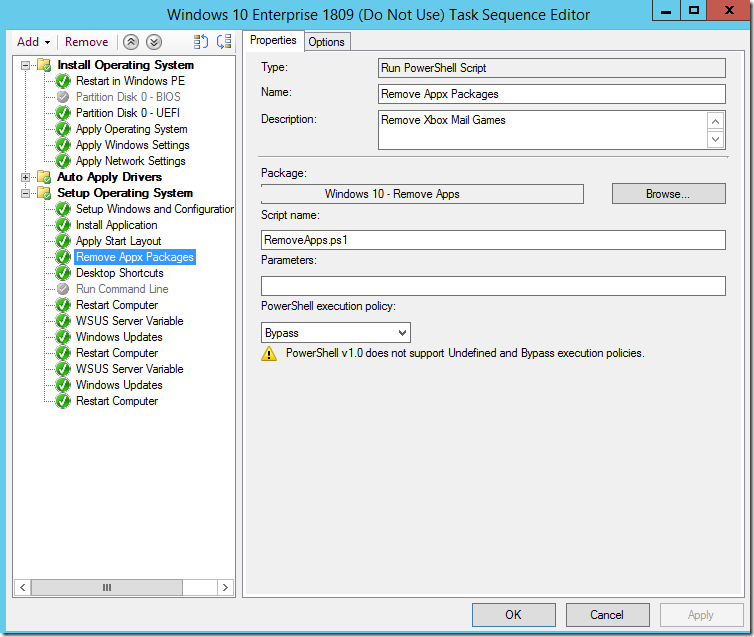Click the Browse... button
Viewport: 754px width, 637px height.
pos(668,194)
